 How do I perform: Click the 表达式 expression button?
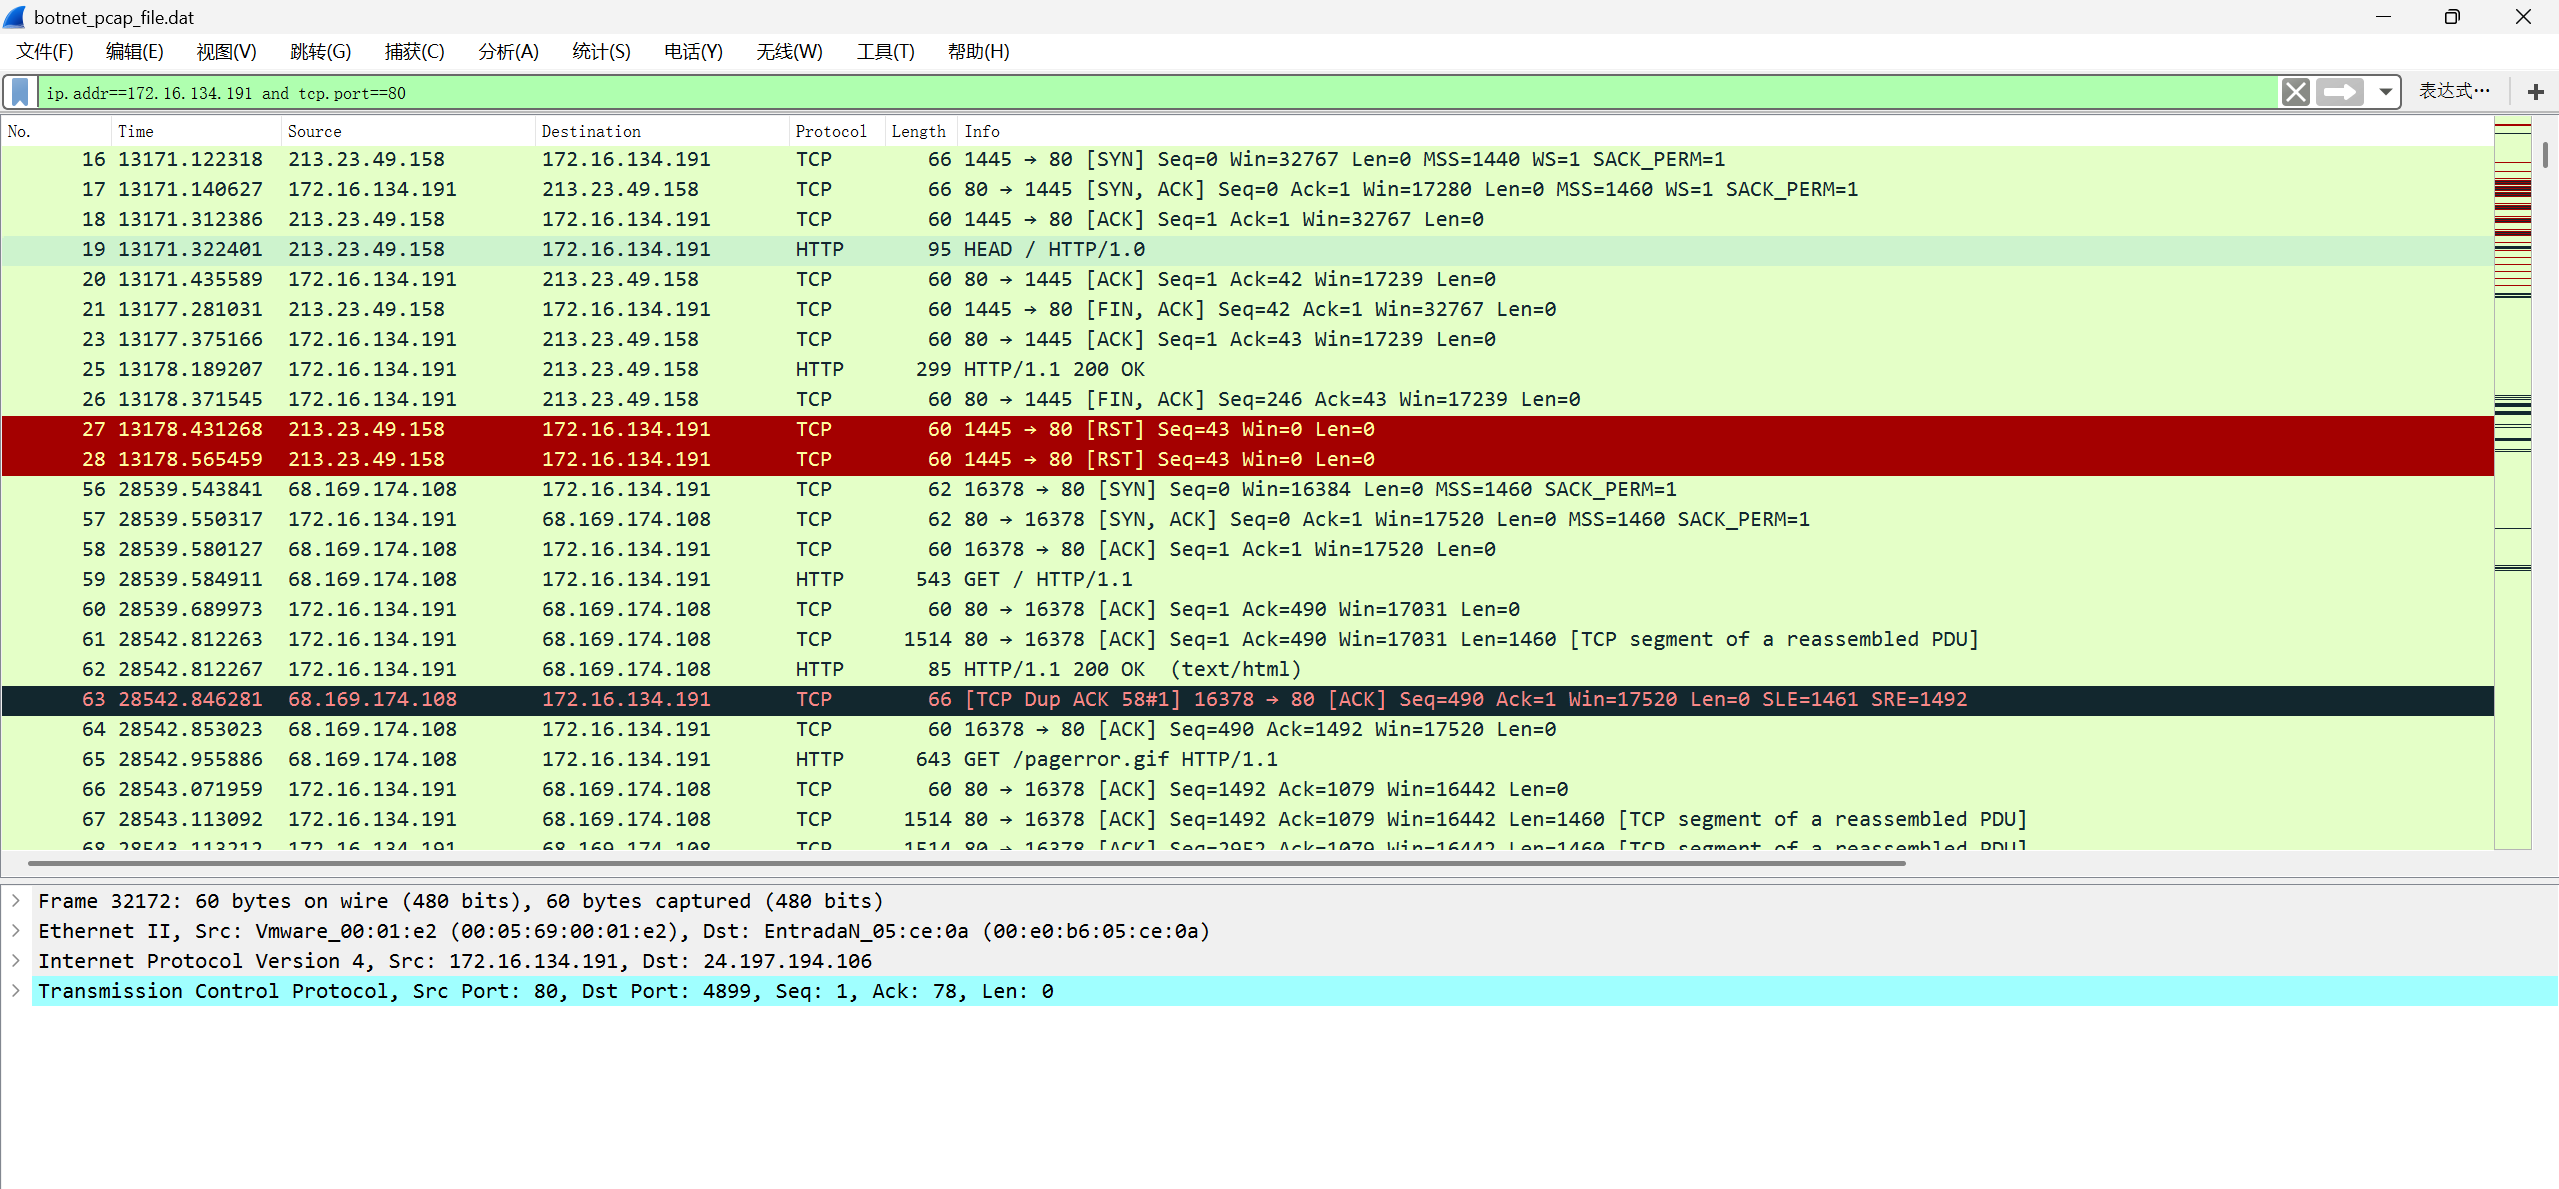pyautogui.click(x=2453, y=92)
